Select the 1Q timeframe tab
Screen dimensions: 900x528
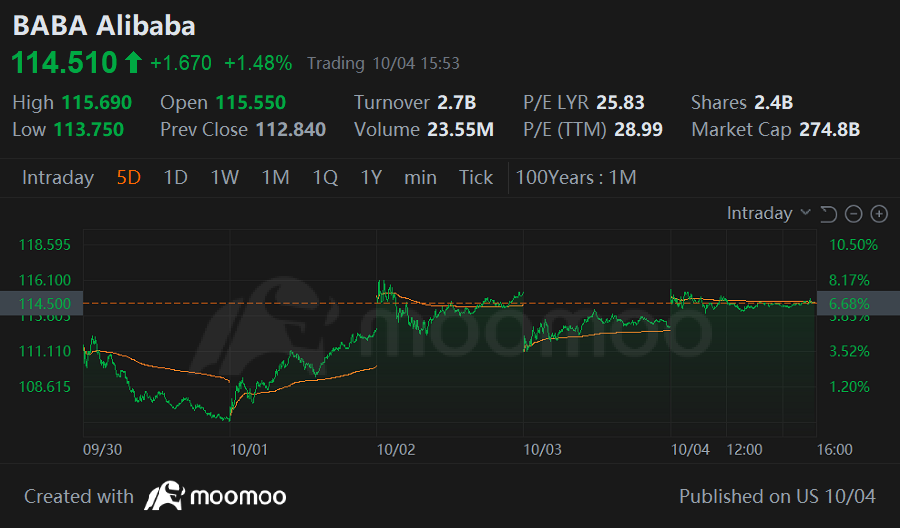coord(325,178)
